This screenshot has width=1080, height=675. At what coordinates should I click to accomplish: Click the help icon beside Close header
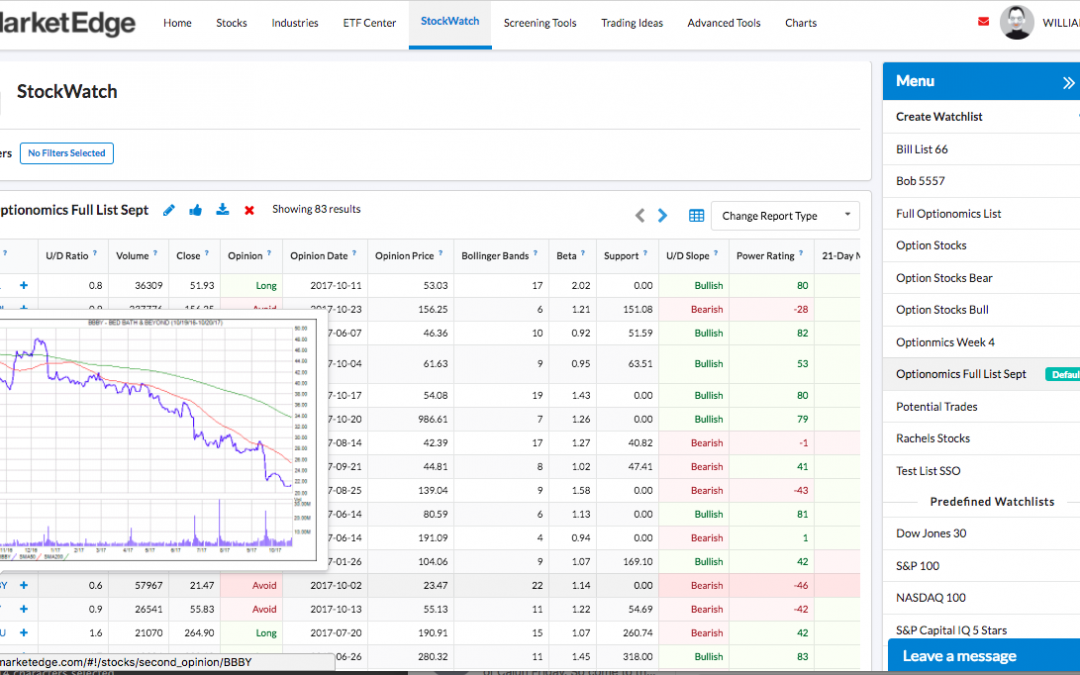[207, 253]
